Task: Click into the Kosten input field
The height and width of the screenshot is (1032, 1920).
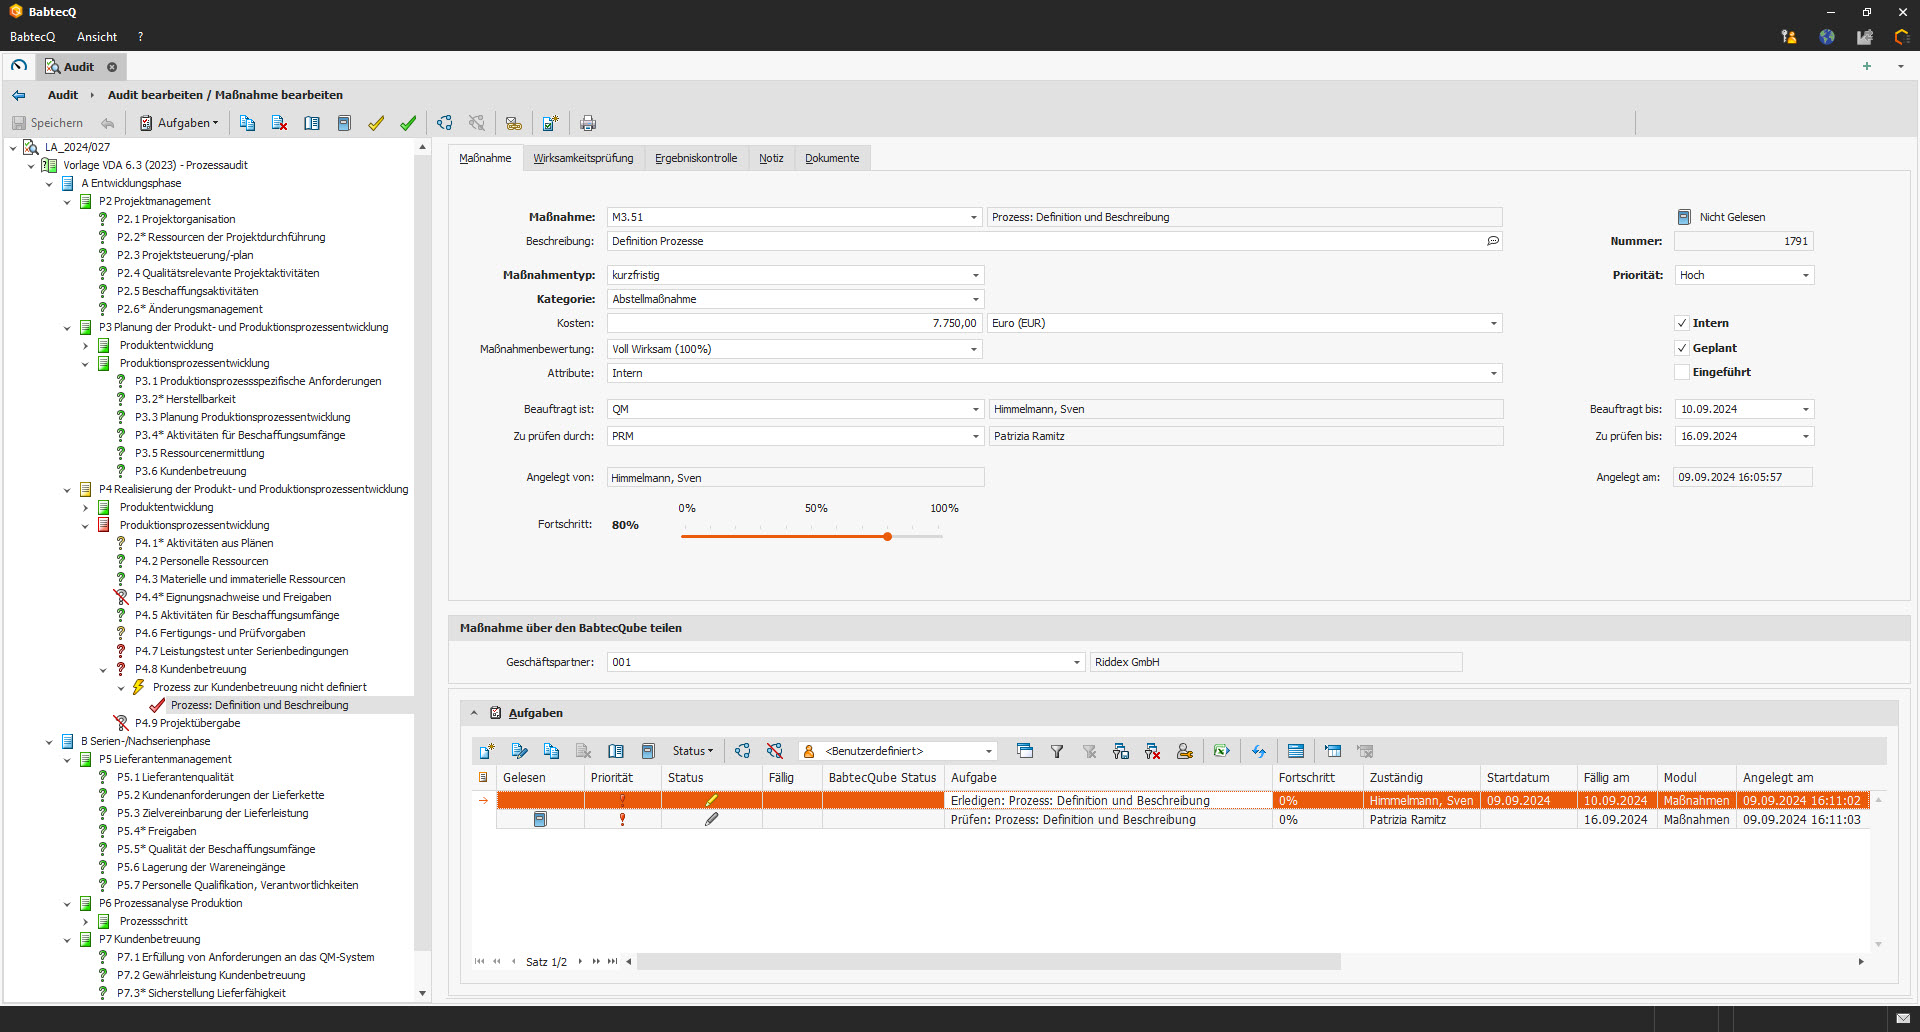Action: 795,323
